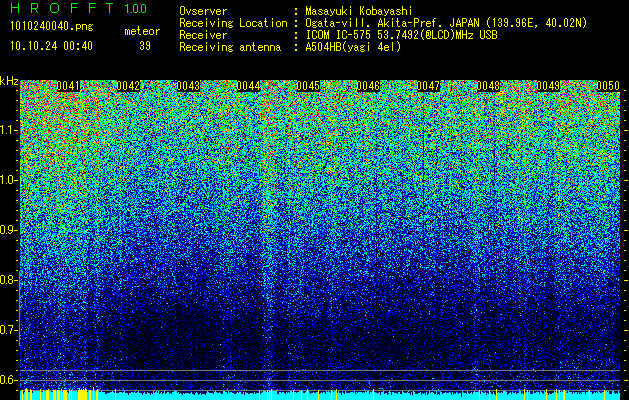Click the 1.1 frequency axis label

coord(9,130)
